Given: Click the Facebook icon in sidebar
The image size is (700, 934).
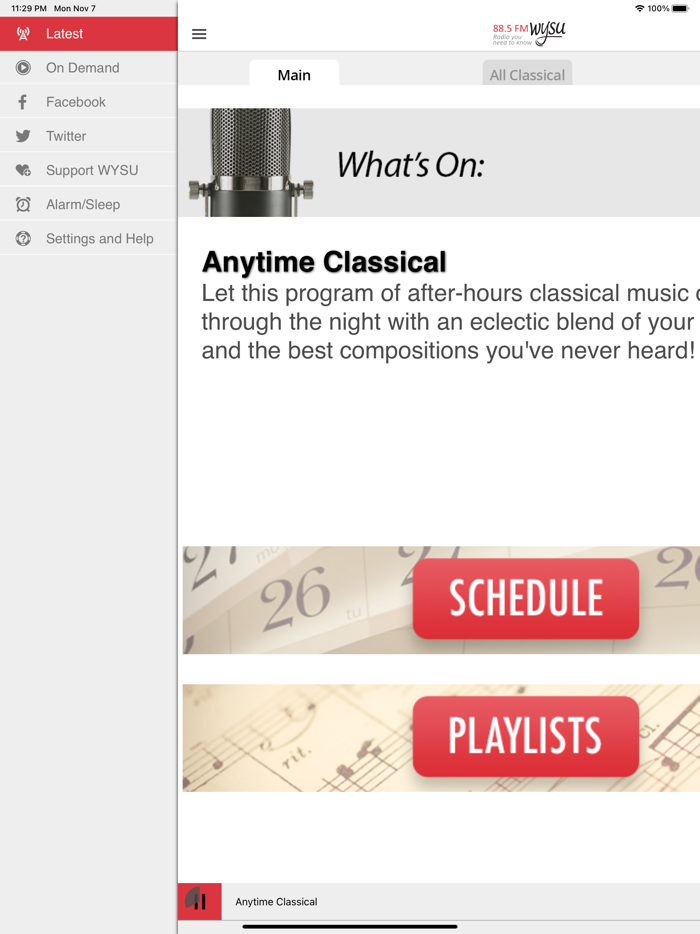Looking at the screenshot, I should click(22, 101).
